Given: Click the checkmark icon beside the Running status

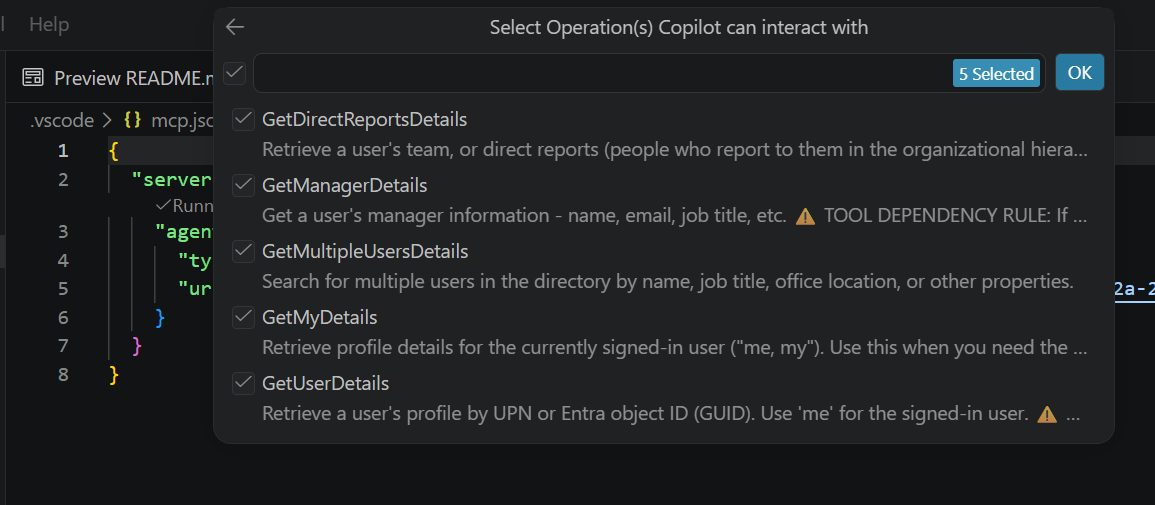Looking at the screenshot, I should click(162, 205).
